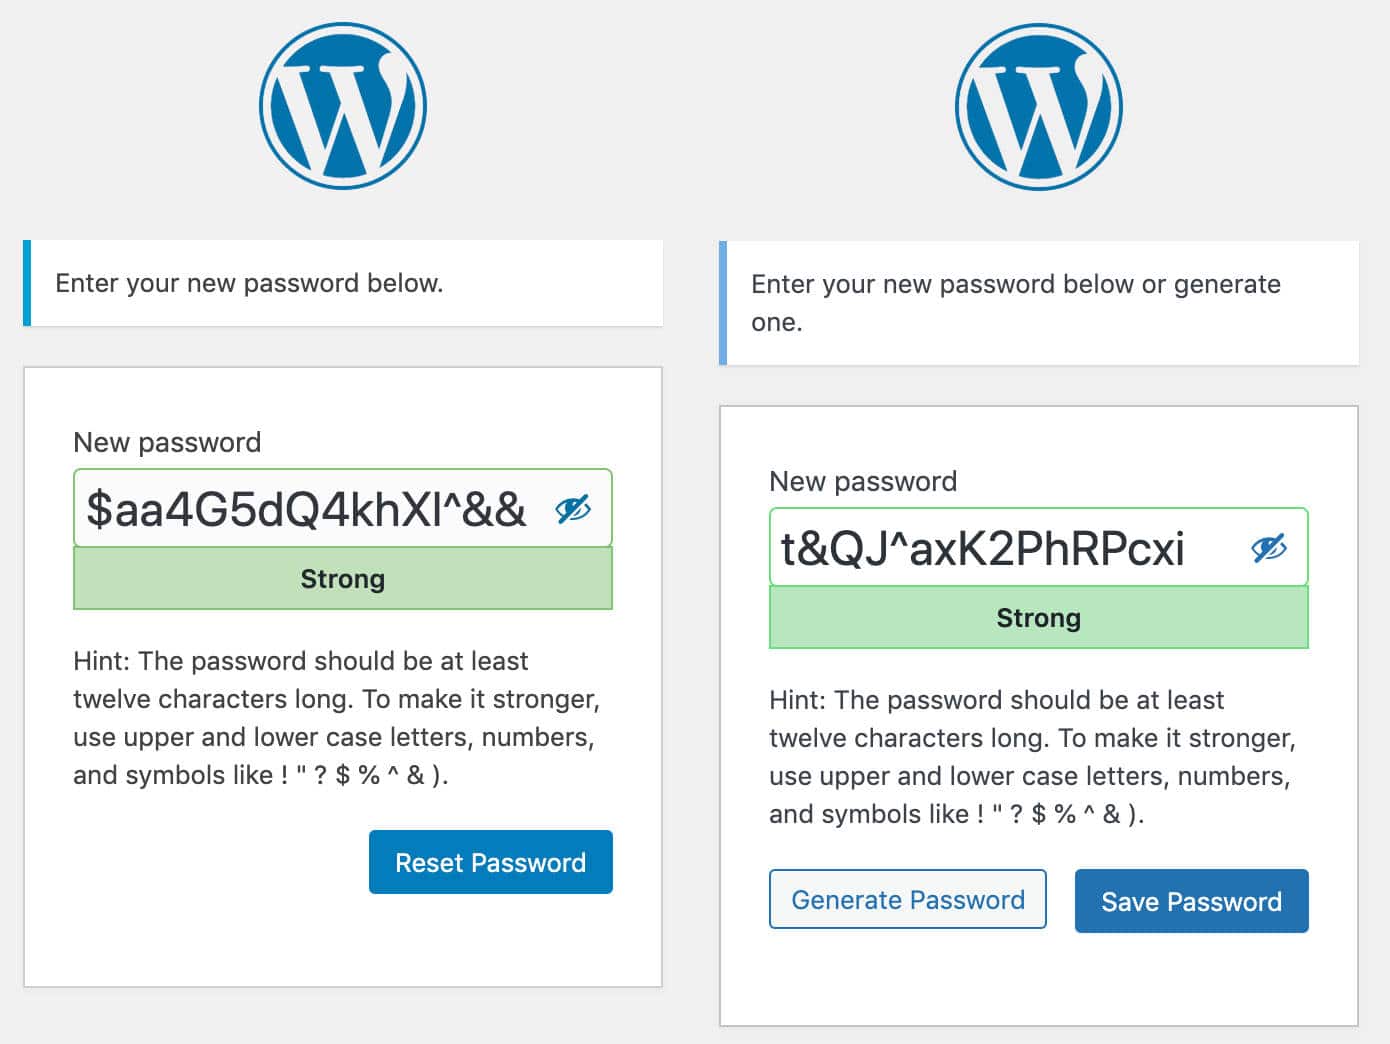Click the Save Password button

pos(1191,900)
